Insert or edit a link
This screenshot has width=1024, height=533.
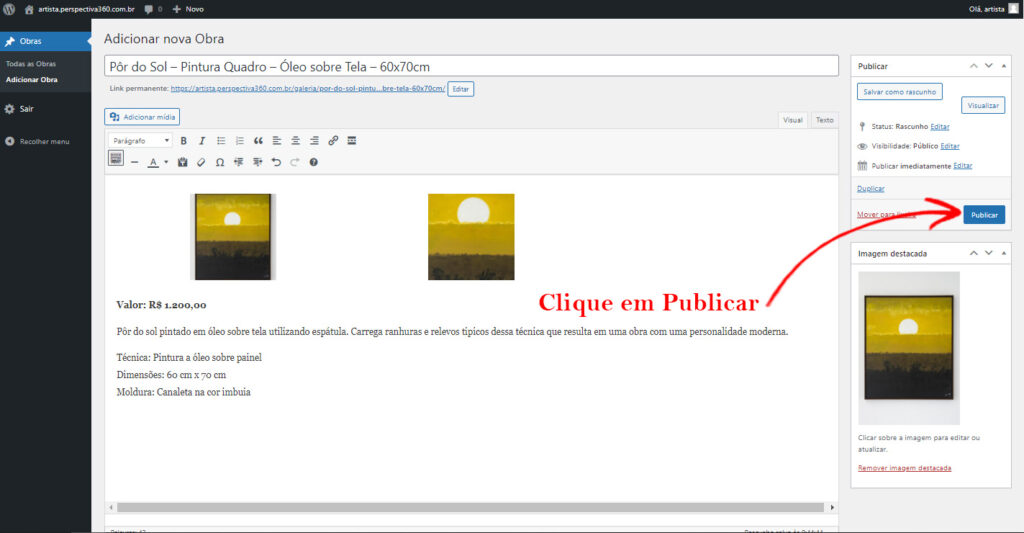[x=333, y=140]
